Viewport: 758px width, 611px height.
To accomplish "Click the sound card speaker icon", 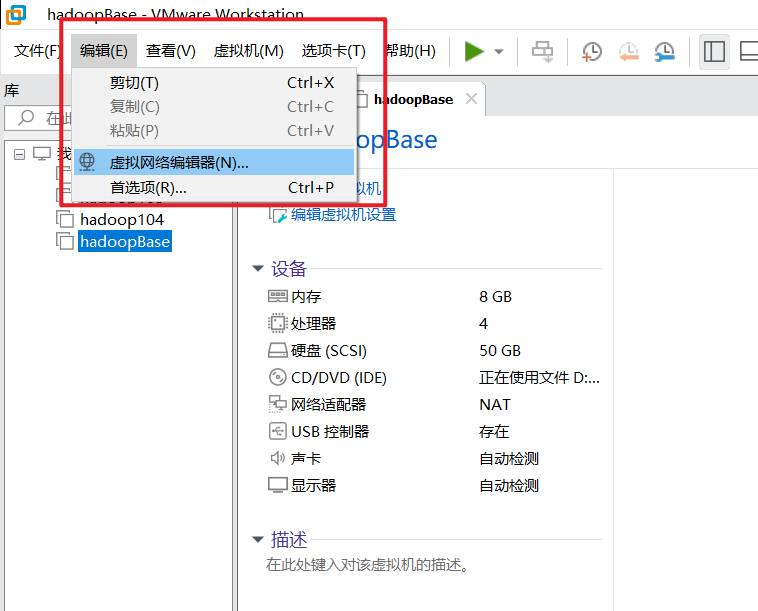I will point(277,458).
